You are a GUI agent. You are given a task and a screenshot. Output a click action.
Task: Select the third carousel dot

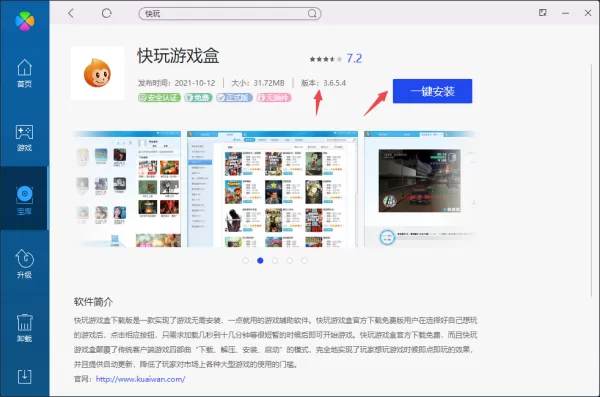click(275, 261)
